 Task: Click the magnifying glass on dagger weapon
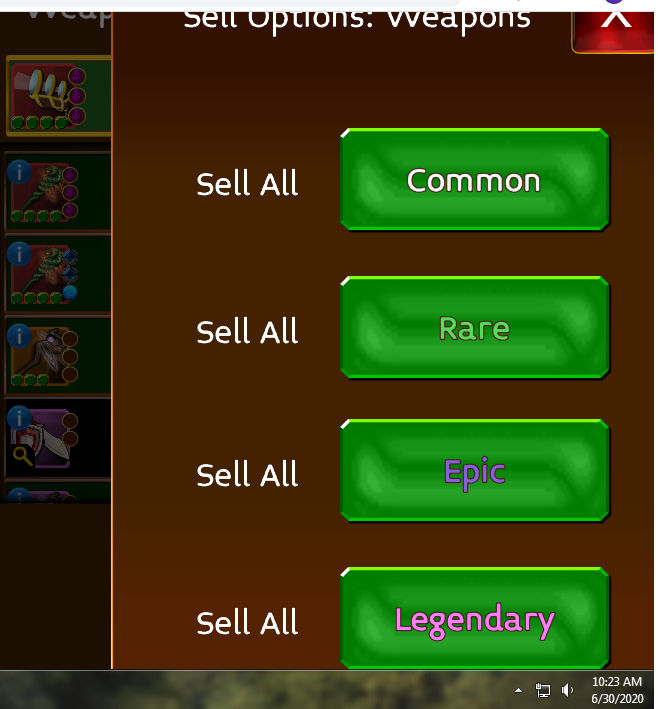(x=23, y=456)
